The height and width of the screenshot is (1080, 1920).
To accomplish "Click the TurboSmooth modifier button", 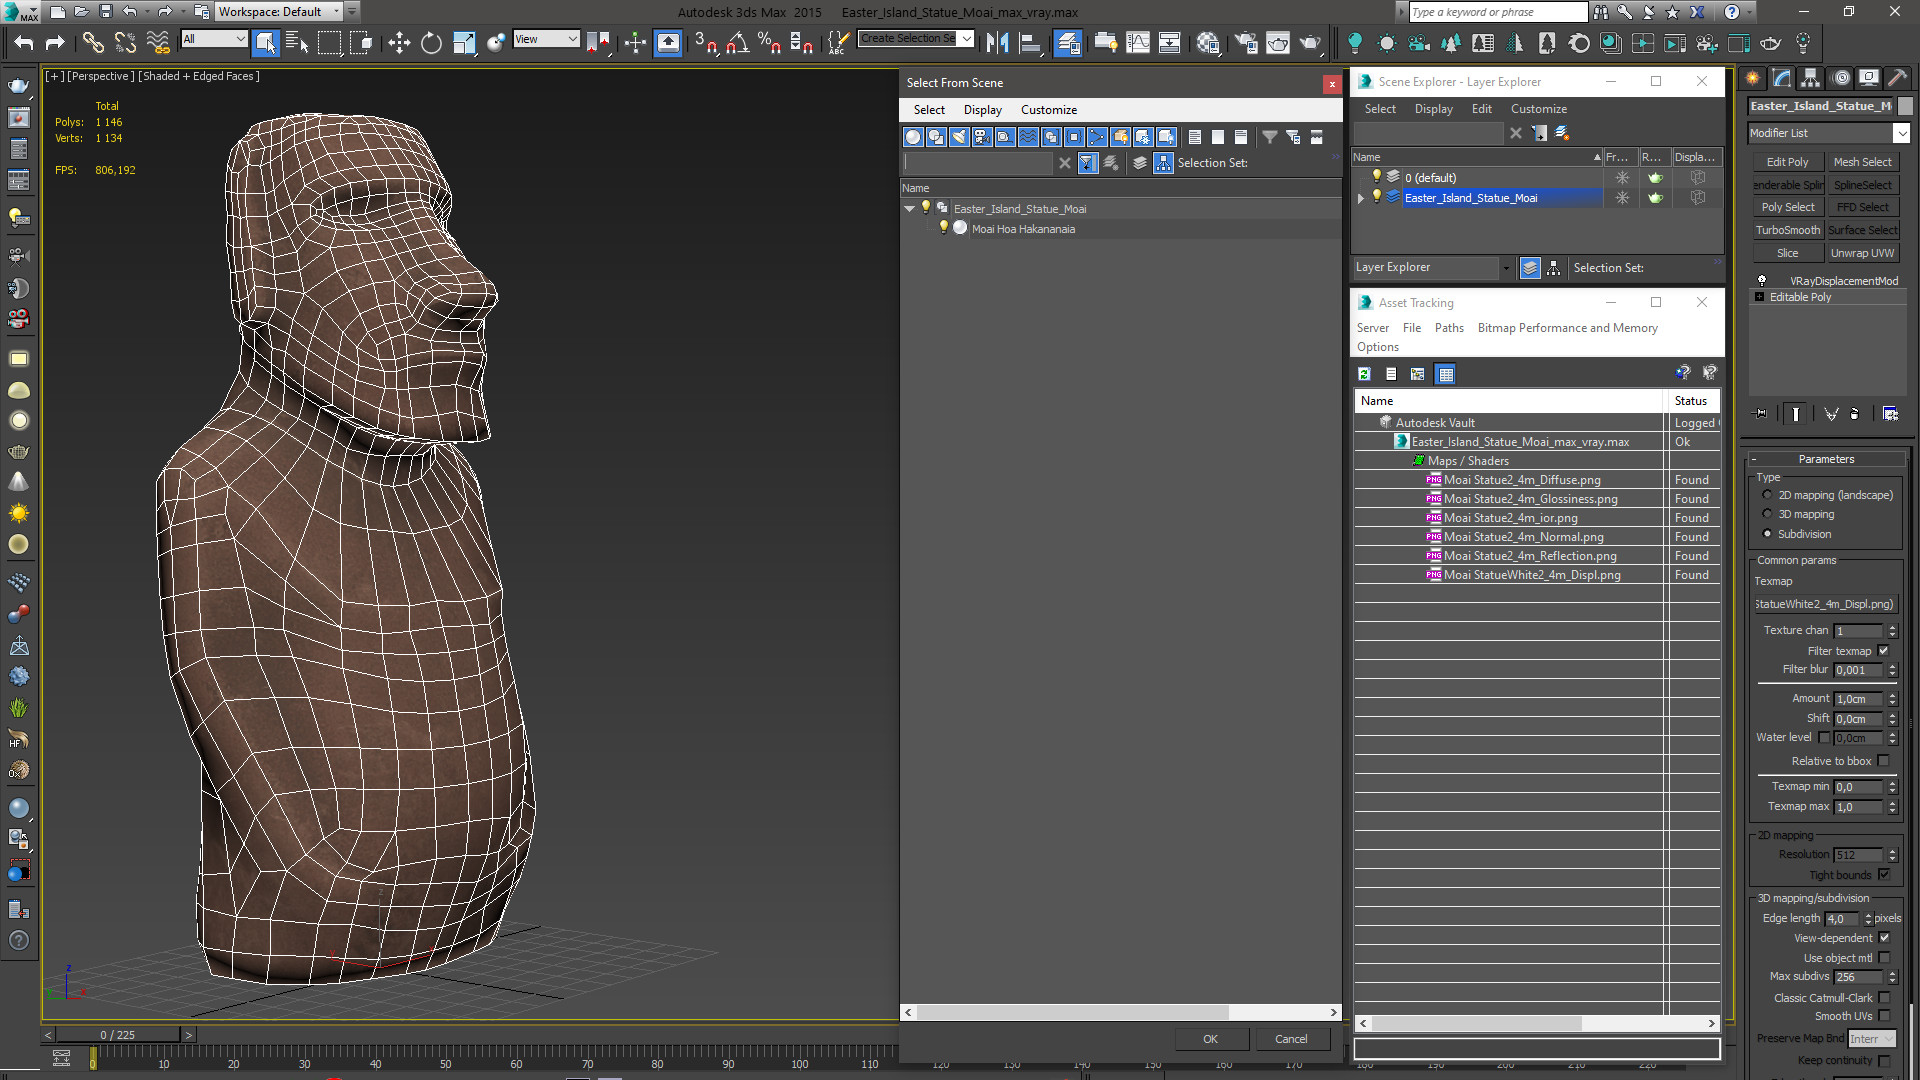I will tap(1787, 230).
